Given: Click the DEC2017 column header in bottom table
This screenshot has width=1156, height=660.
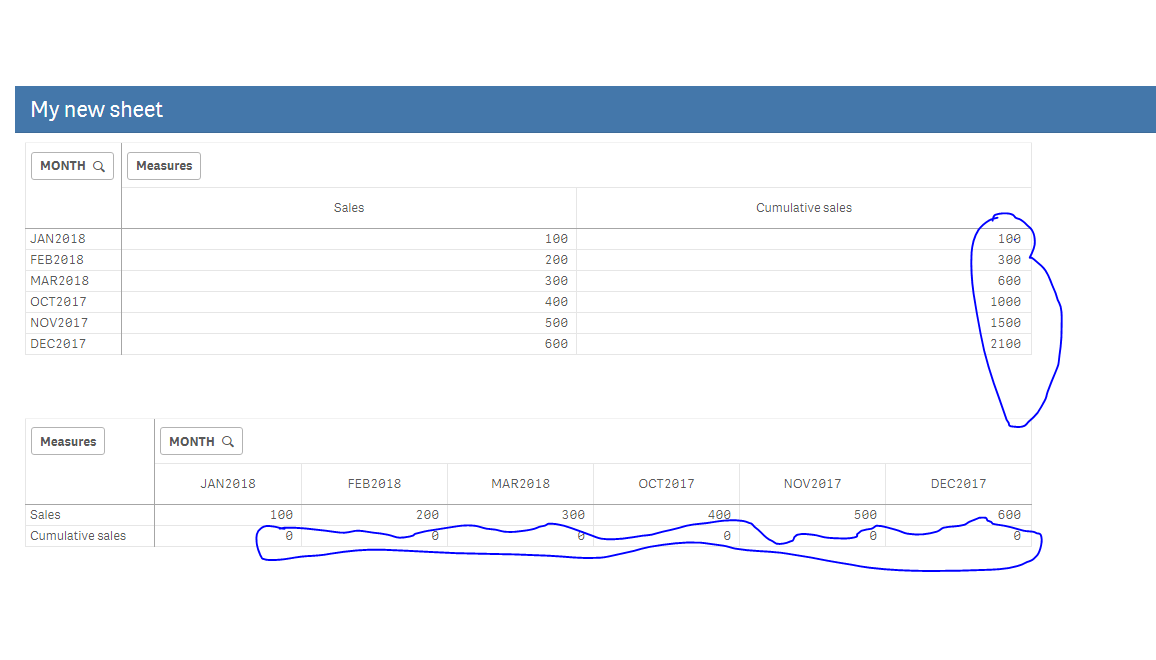Looking at the screenshot, I should [958, 484].
